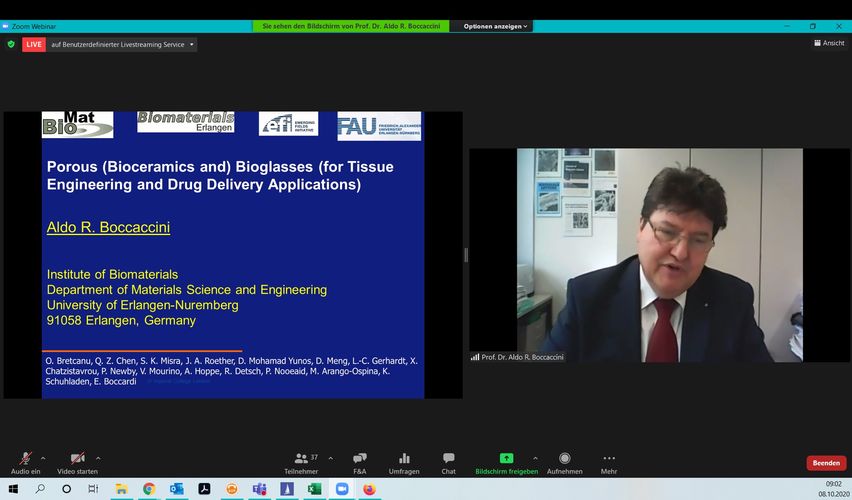Open Umfragen polls
The width and height of the screenshot is (852, 500).
(x=404, y=461)
